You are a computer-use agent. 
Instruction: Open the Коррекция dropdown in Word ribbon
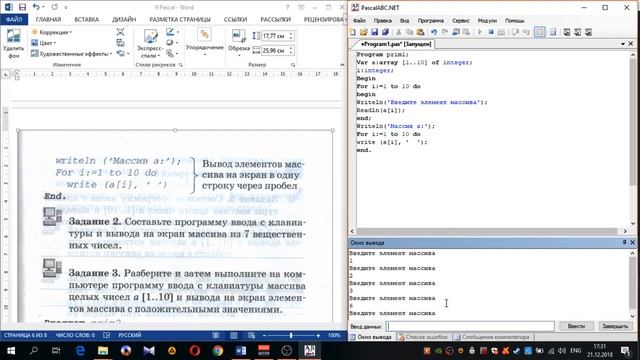coord(51,32)
